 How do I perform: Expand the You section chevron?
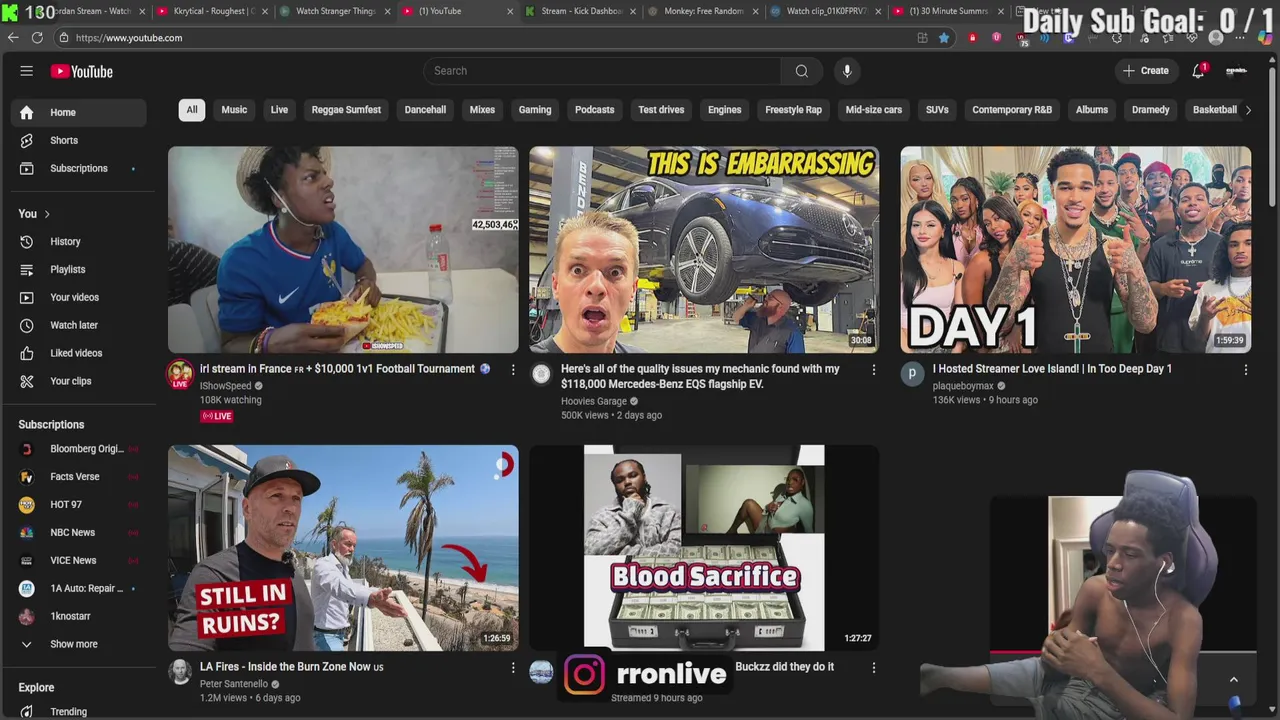click(x=46, y=214)
